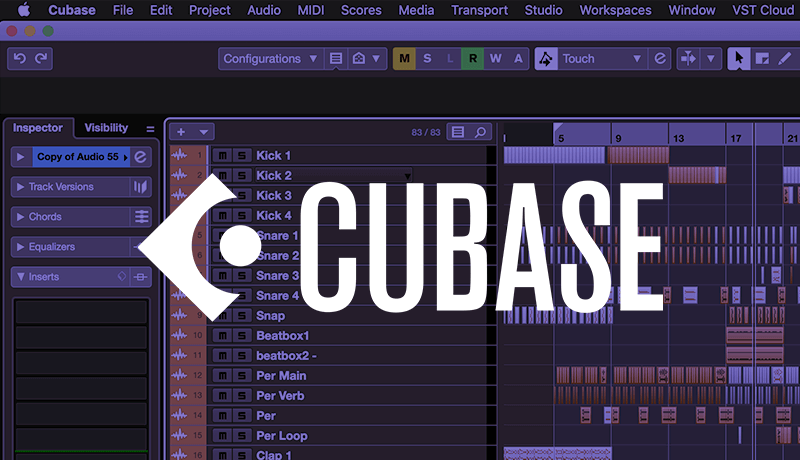800x460 pixels.
Task: Toggle the suspend automation A button
Action: coord(518,59)
